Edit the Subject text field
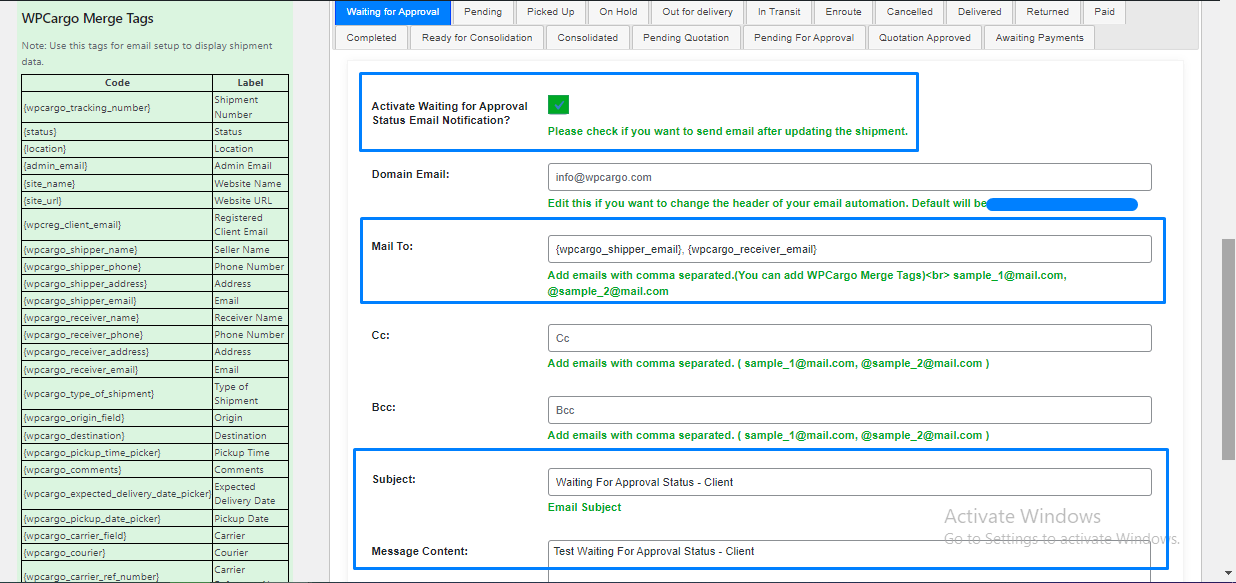The image size is (1236, 583). (x=849, y=482)
